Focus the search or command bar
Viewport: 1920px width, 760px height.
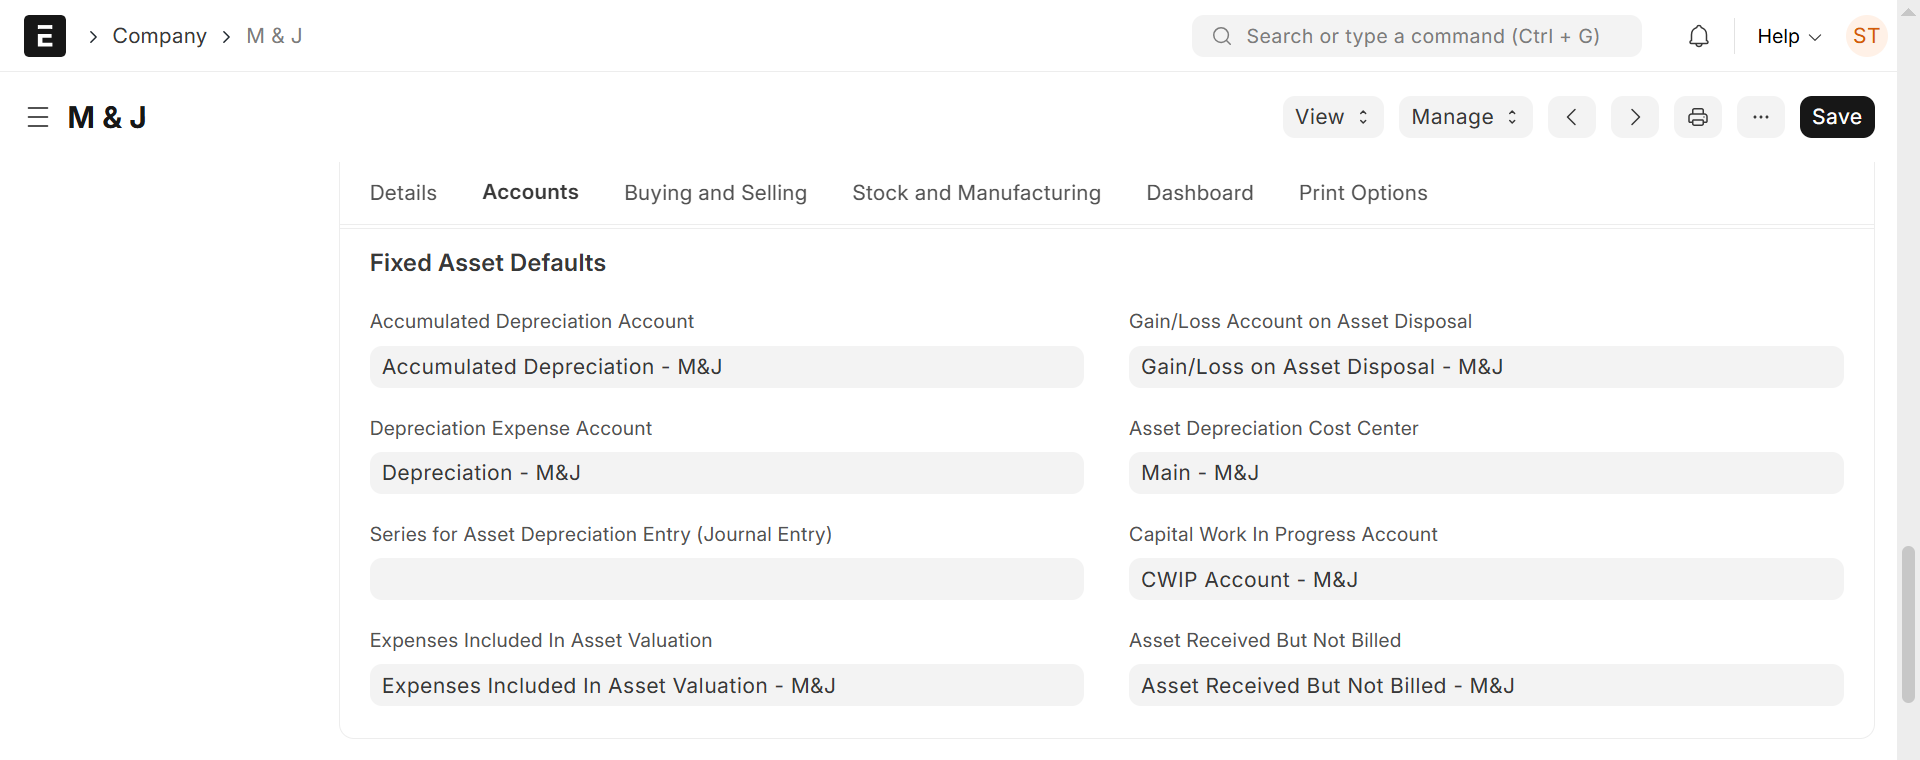click(x=1416, y=36)
